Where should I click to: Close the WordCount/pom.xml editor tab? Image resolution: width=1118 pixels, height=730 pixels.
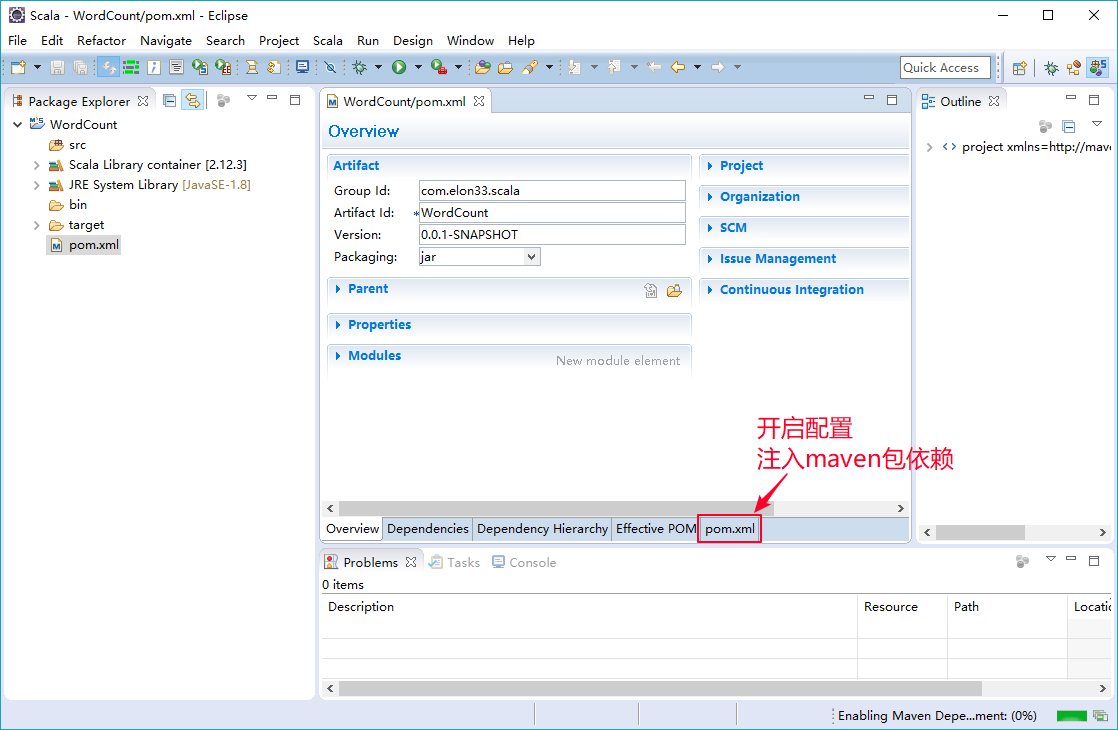479,101
